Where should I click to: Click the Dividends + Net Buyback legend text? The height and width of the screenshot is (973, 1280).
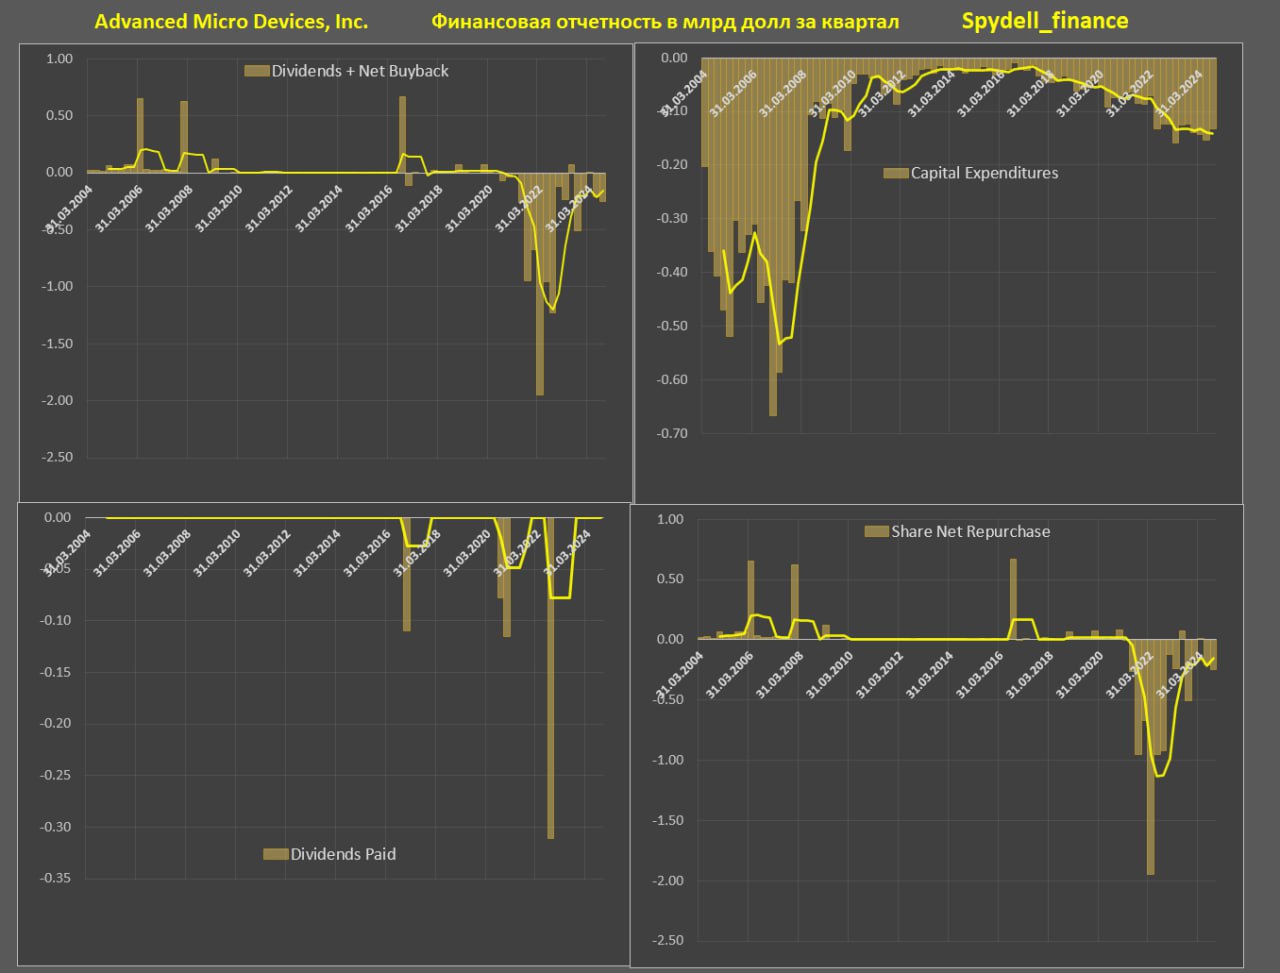coord(360,71)
